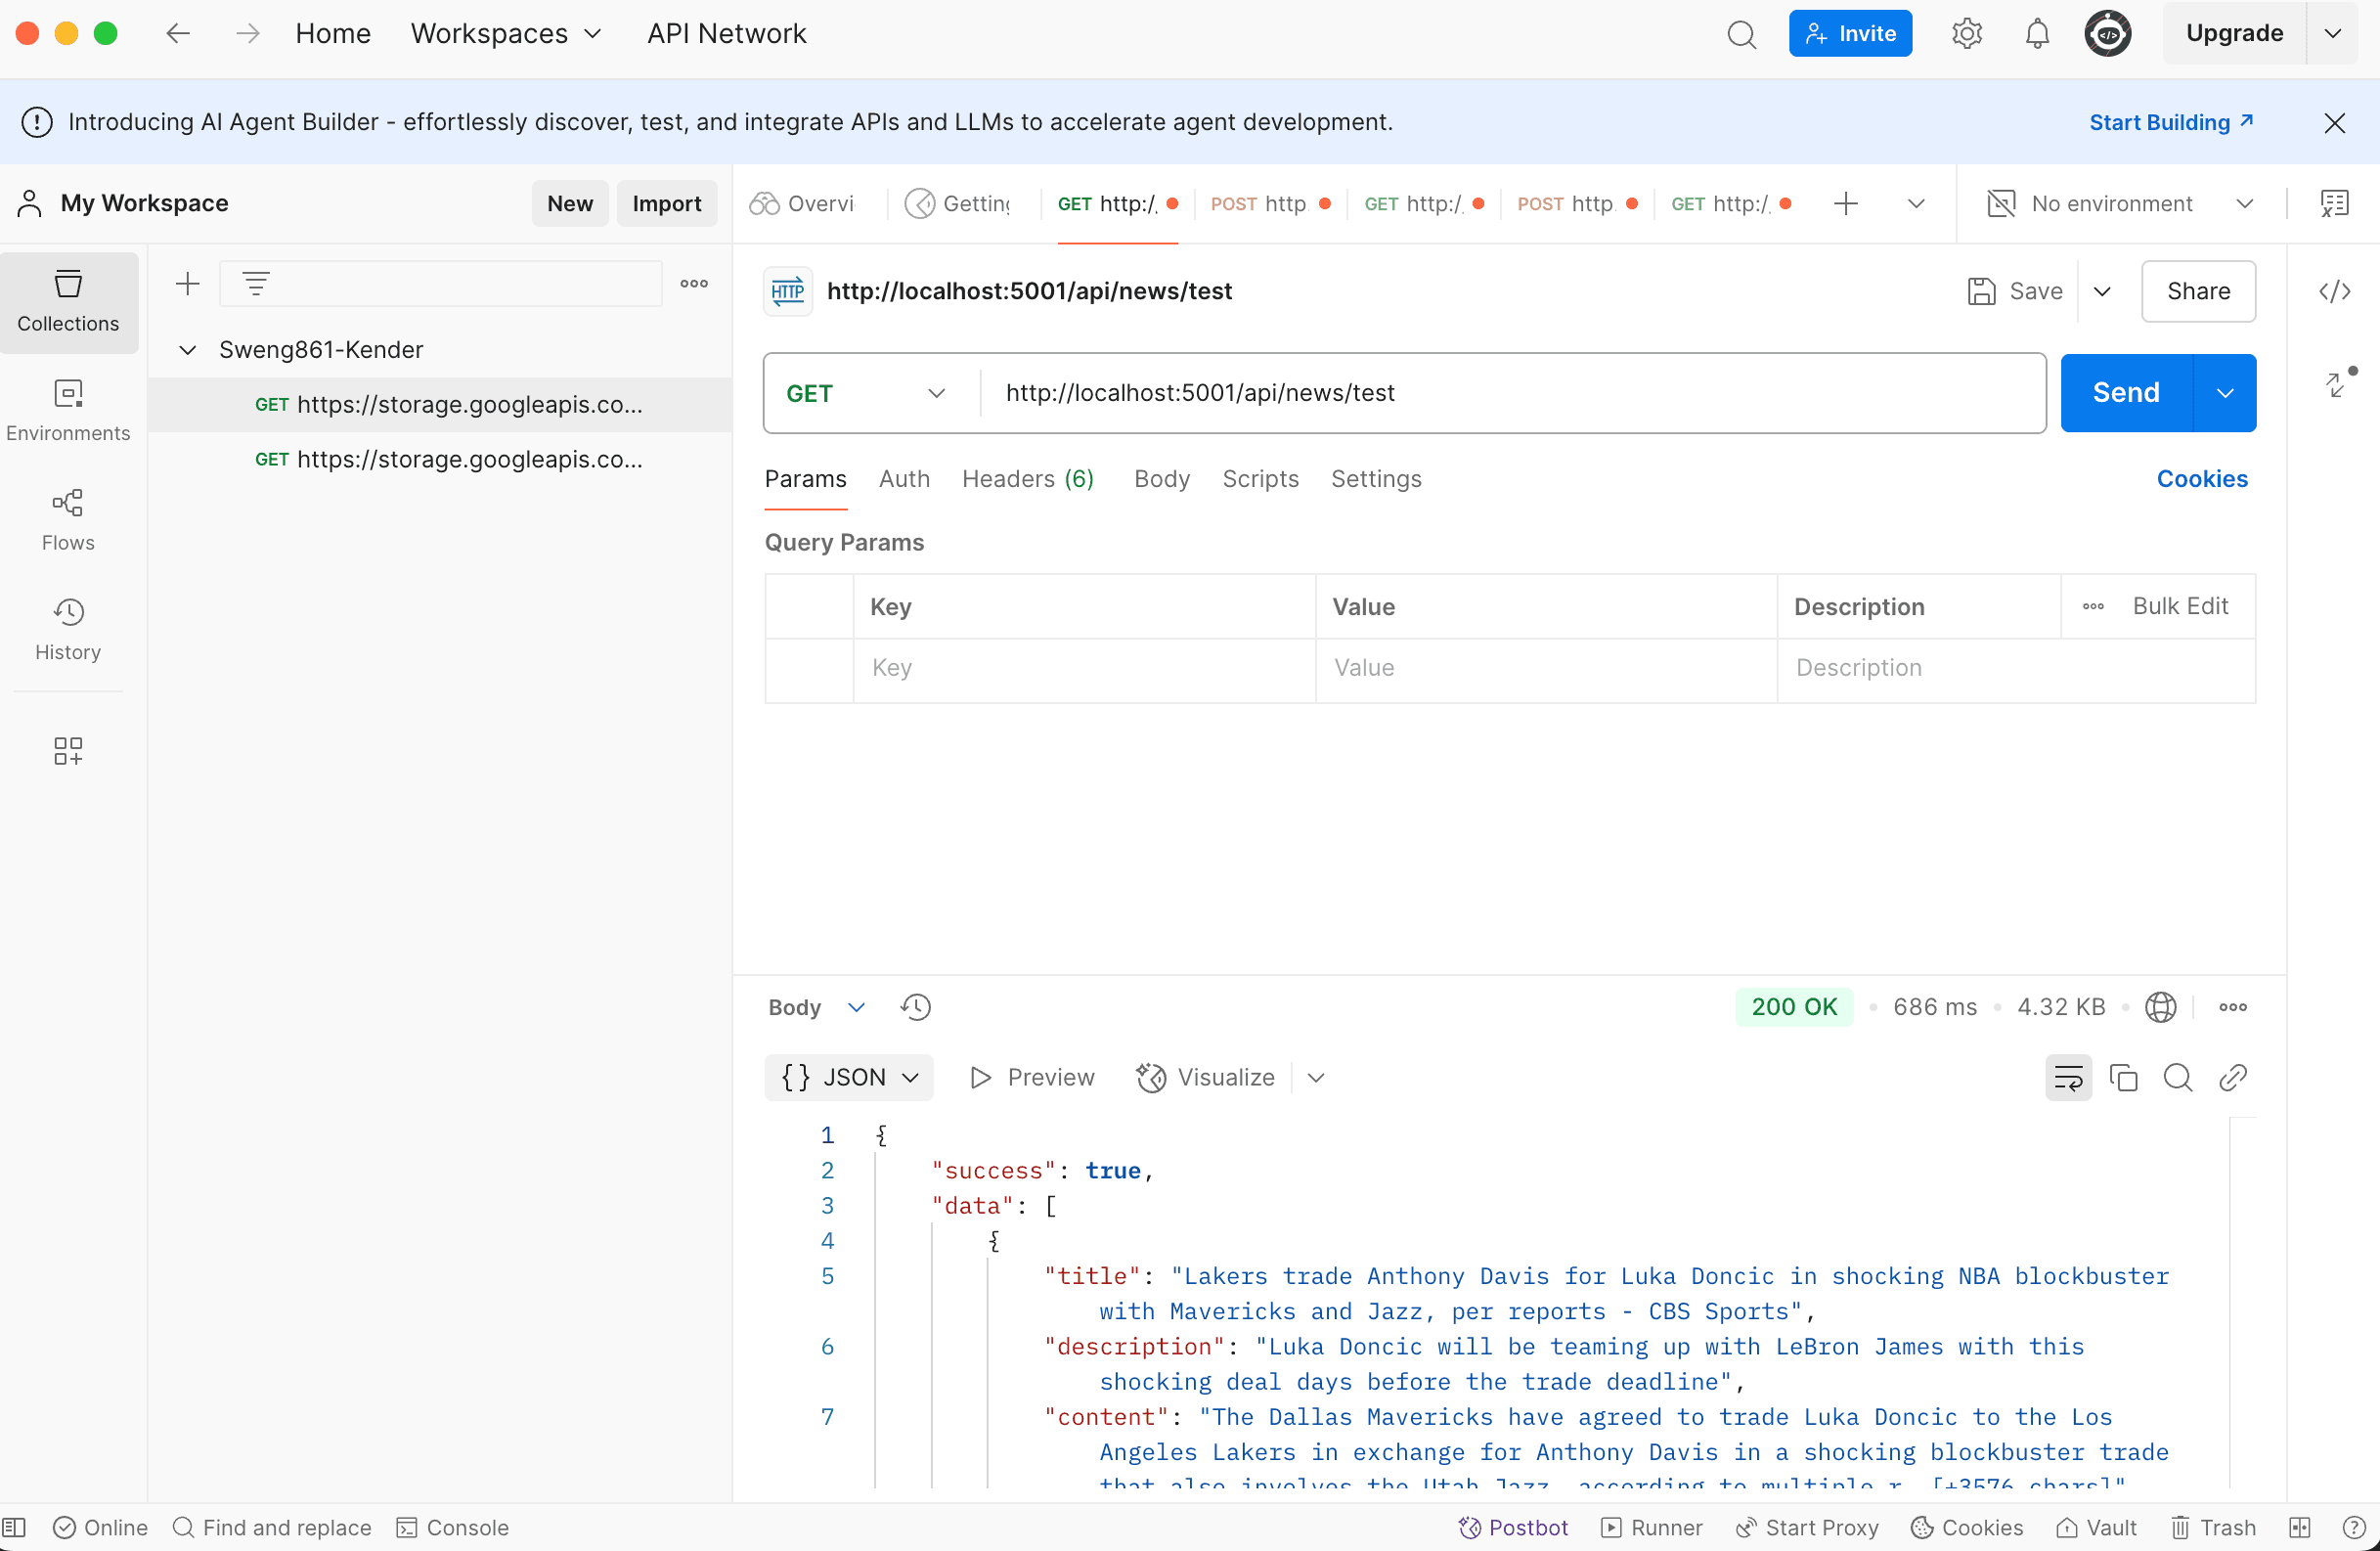
Task: Click the network globe icon in response
Action: [2160, 1007]
